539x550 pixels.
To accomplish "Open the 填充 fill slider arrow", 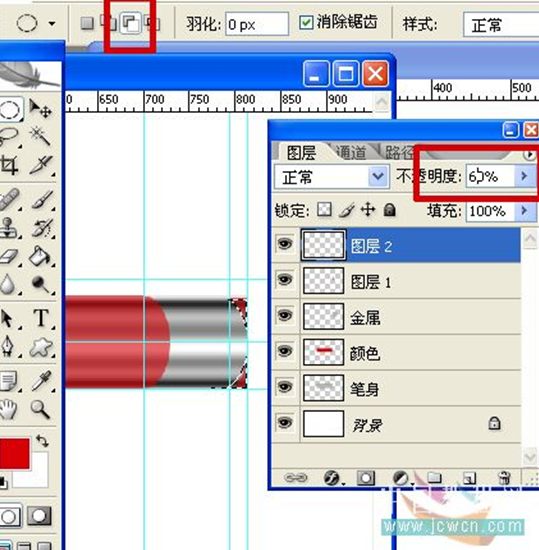I will click(524, 211).
